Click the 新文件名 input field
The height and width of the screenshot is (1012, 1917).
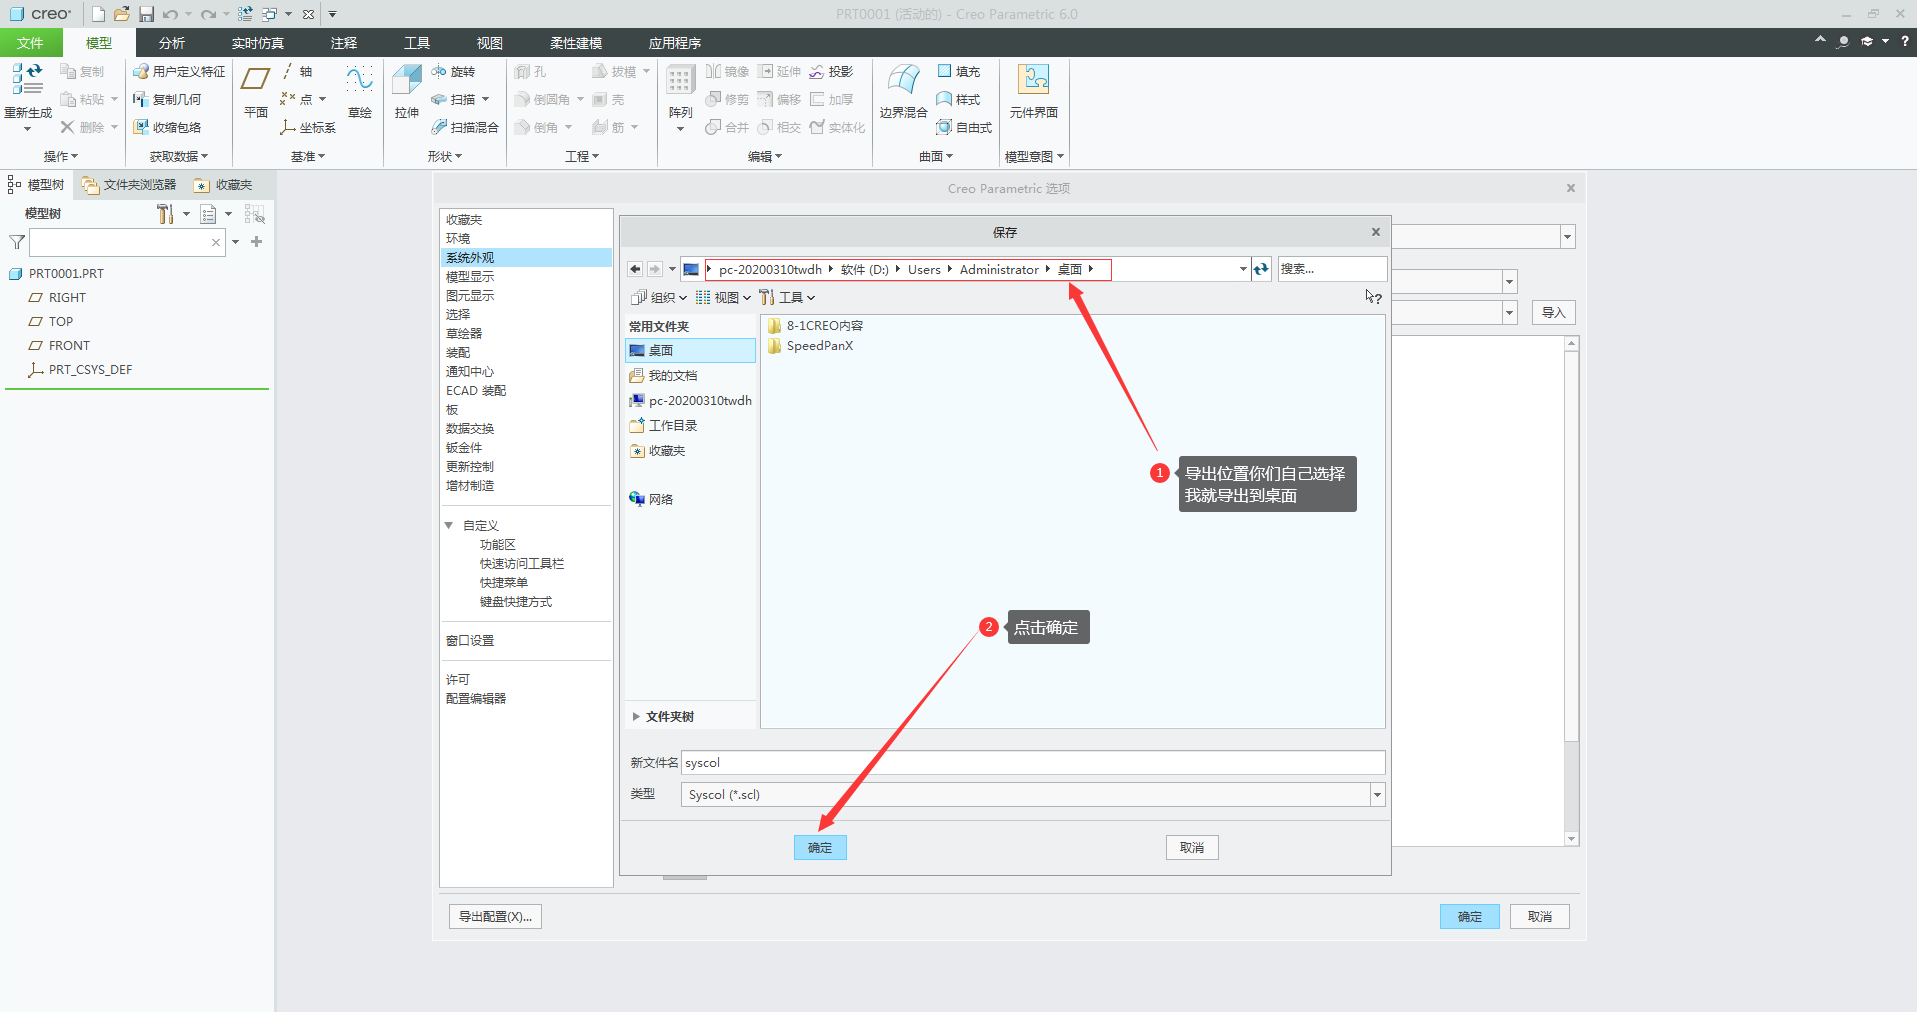click(1033, 763)
